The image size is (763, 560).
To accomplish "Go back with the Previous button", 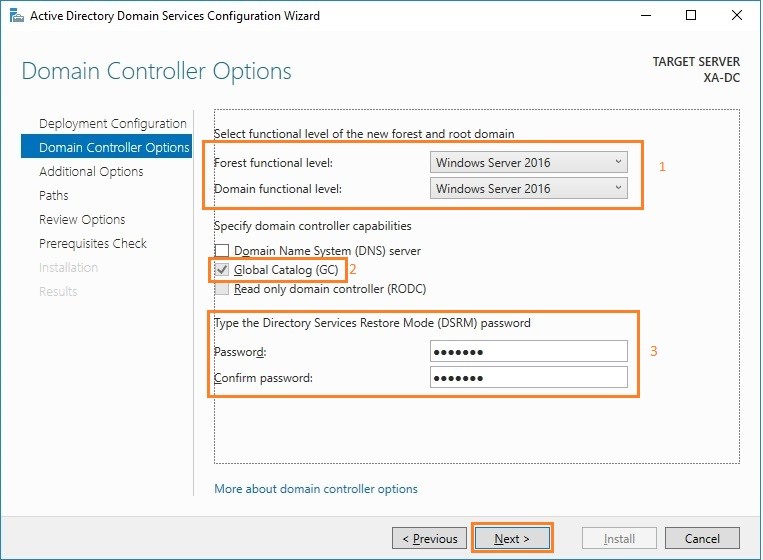I will tap(429, 538).
